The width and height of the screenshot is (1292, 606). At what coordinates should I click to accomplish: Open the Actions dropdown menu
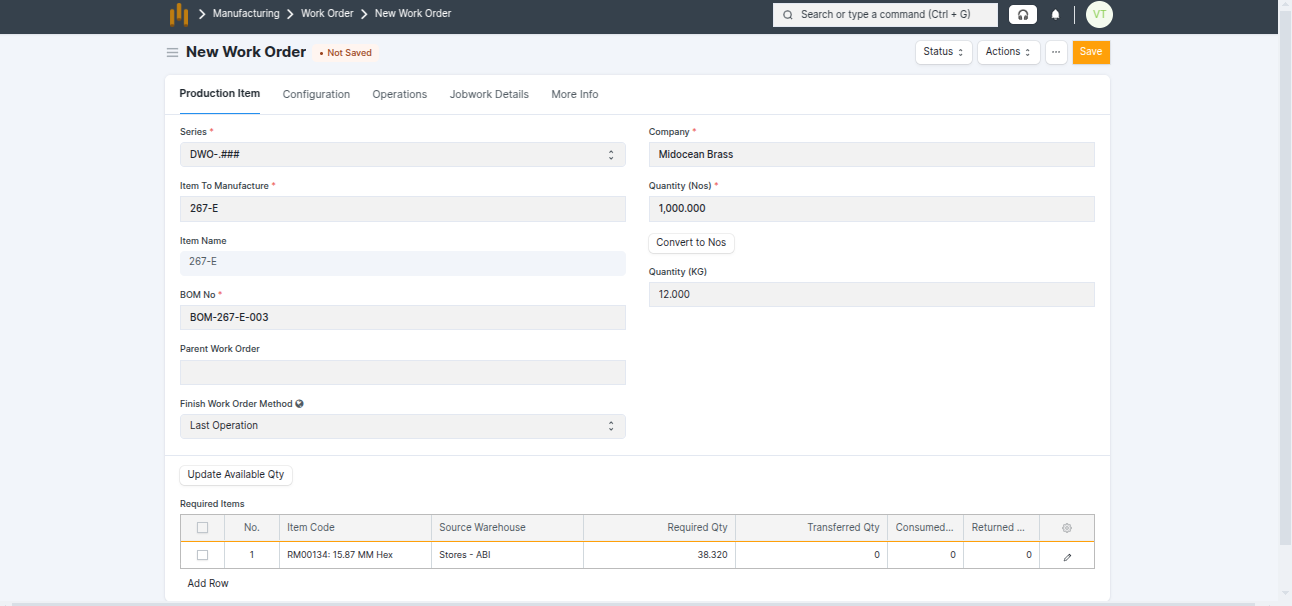click(x=1007, y=52)
